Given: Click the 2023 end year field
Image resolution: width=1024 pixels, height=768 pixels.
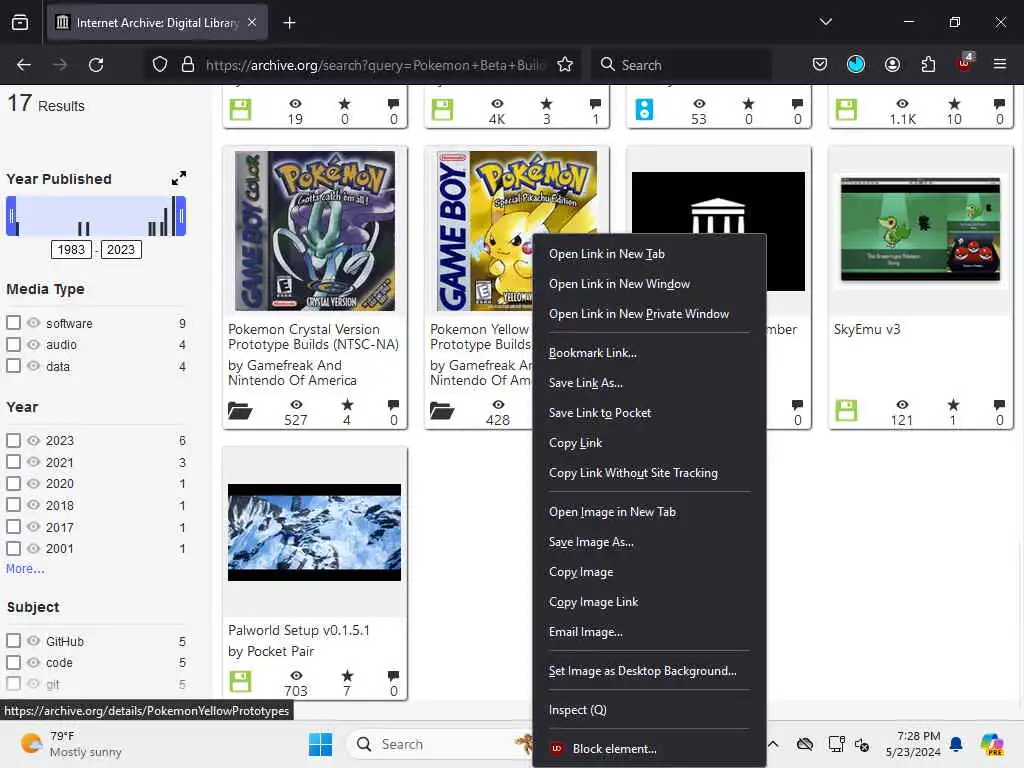Looking at the screenshot, I should pyautogui.click(x=121, y=249).
